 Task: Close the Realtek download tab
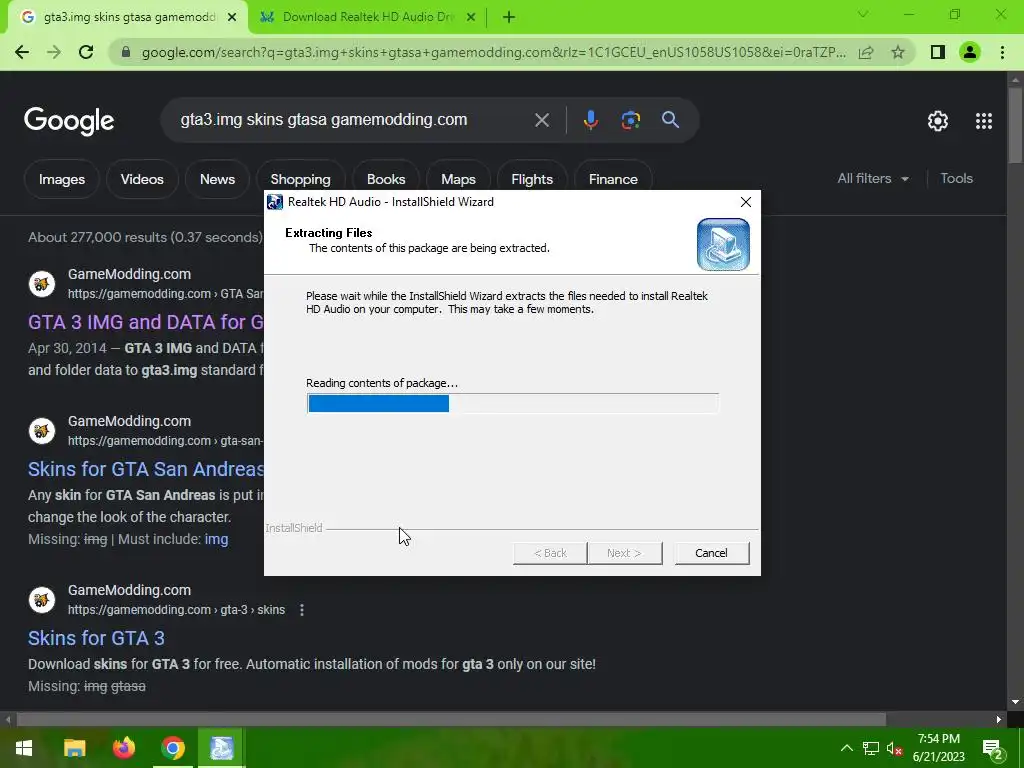pos(471,17)
